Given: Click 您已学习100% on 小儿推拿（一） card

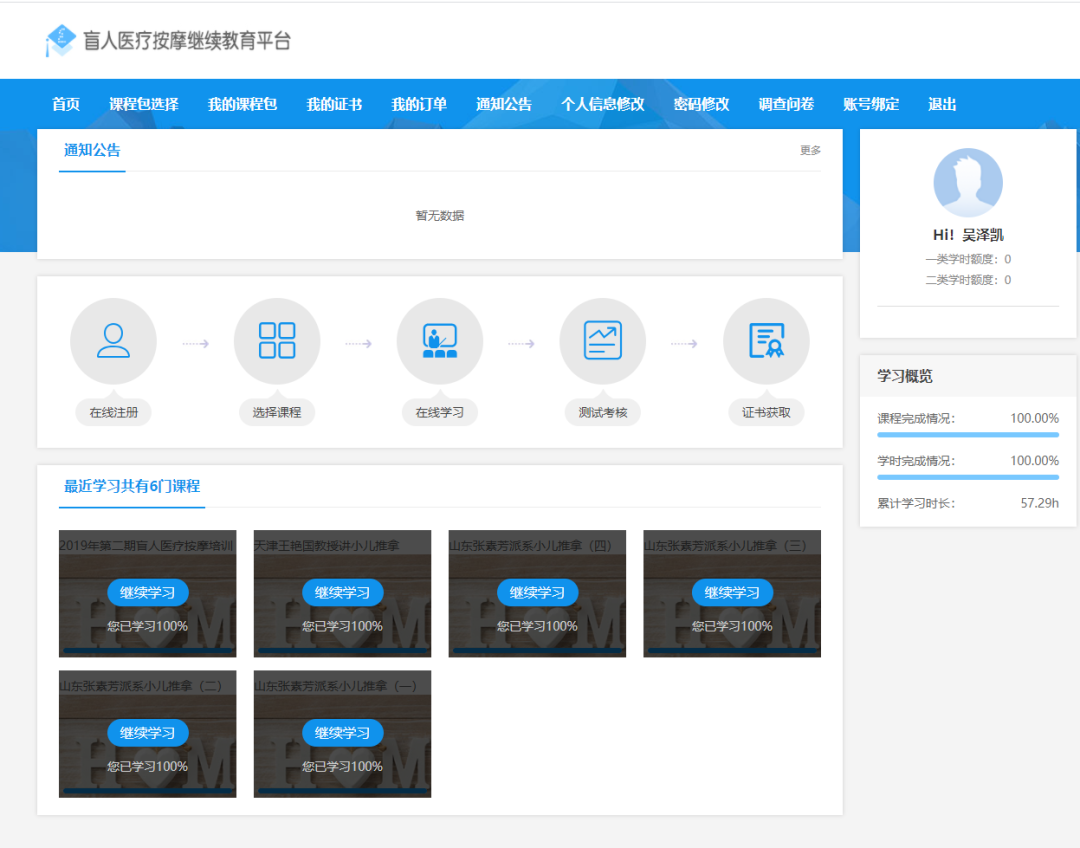Looking at the screenshot, I should pyautogui.click(x=342, y=766).
